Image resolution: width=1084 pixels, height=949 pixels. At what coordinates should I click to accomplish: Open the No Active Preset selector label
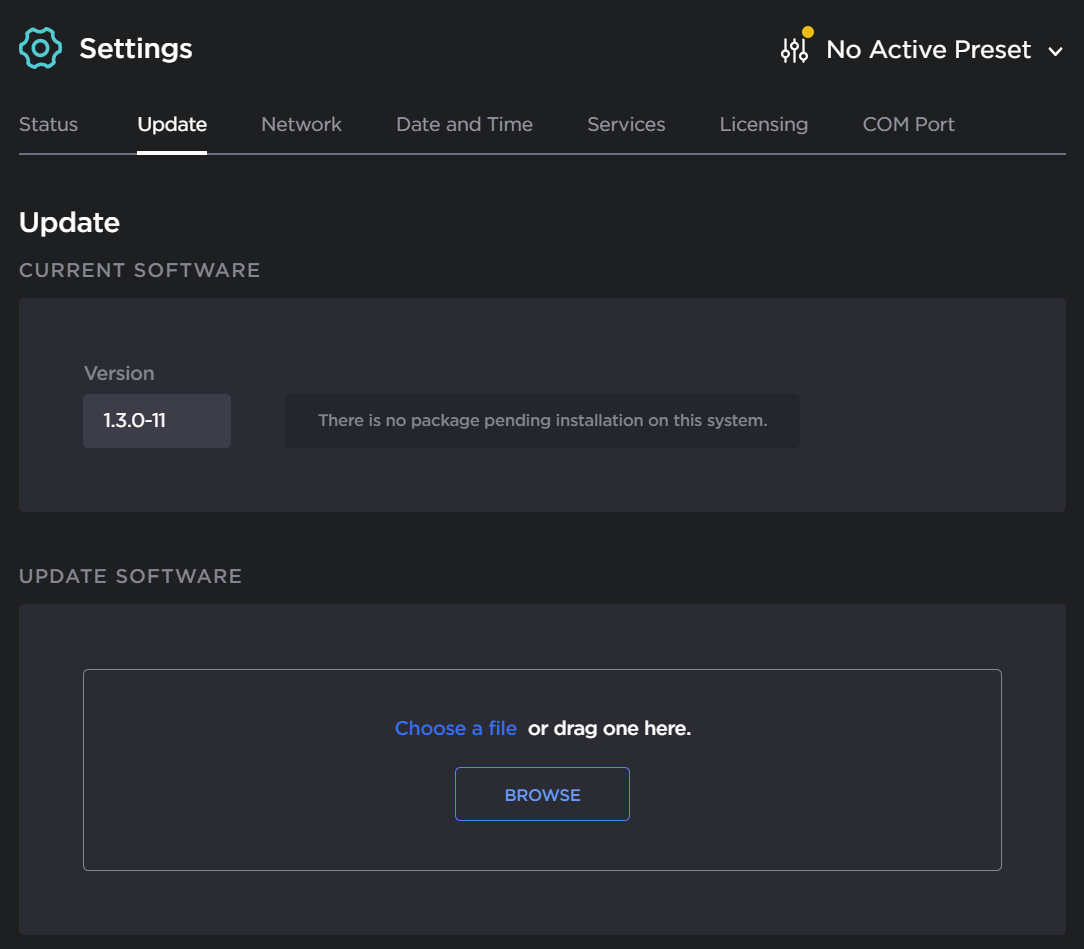click(928, 50)
